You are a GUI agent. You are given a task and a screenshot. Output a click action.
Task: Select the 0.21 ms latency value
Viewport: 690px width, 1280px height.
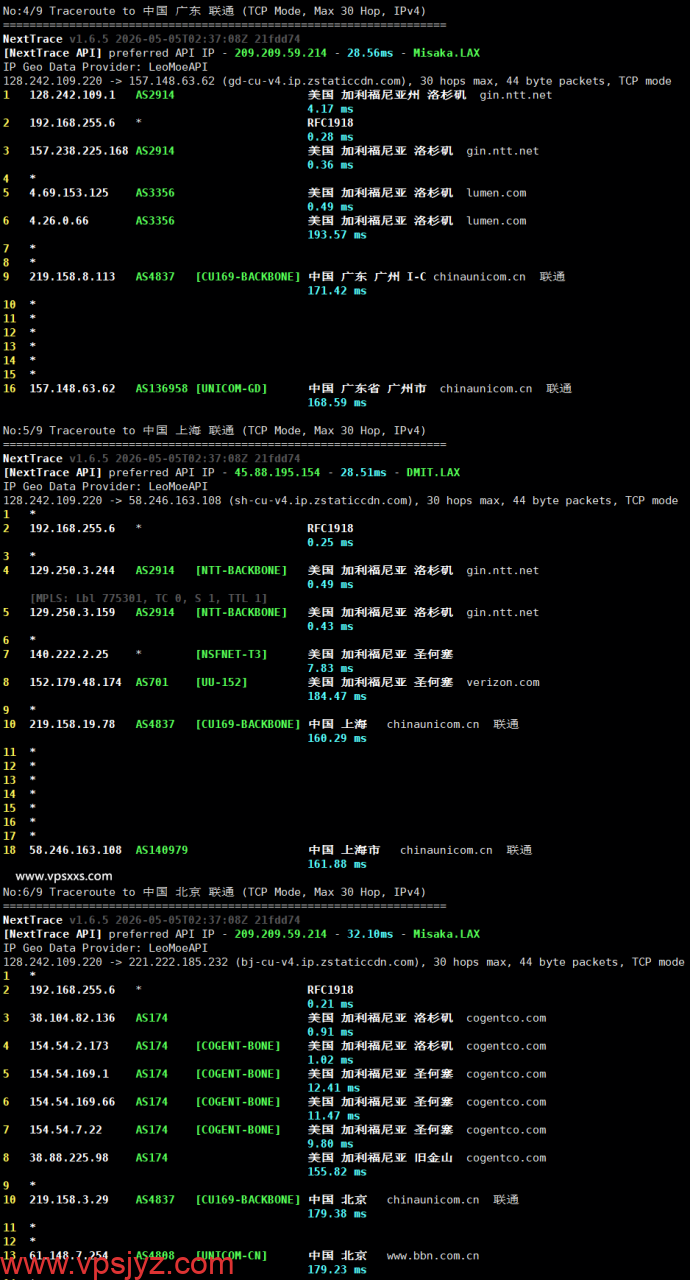[x=330, y=1005]
